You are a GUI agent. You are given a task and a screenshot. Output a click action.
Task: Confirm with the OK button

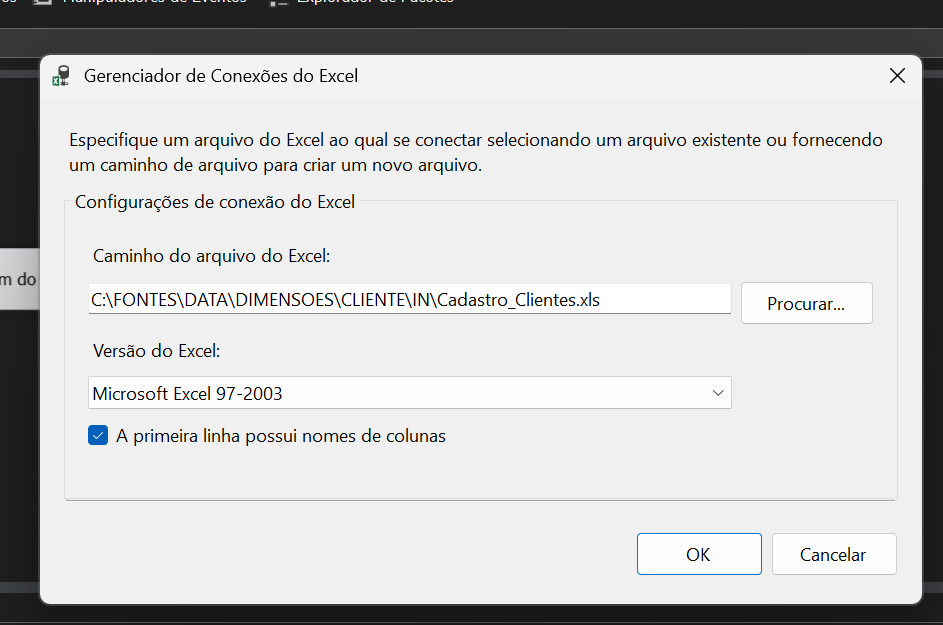[699, 554]
